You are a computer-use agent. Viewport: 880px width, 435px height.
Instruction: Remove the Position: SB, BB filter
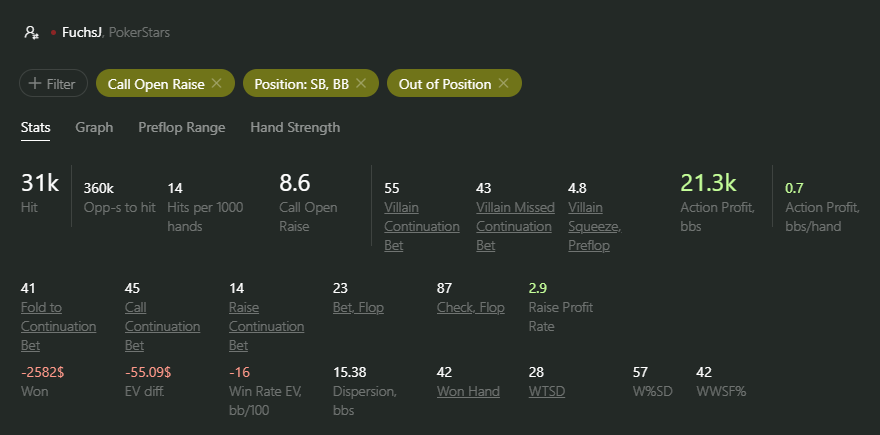tap(361, 84)
